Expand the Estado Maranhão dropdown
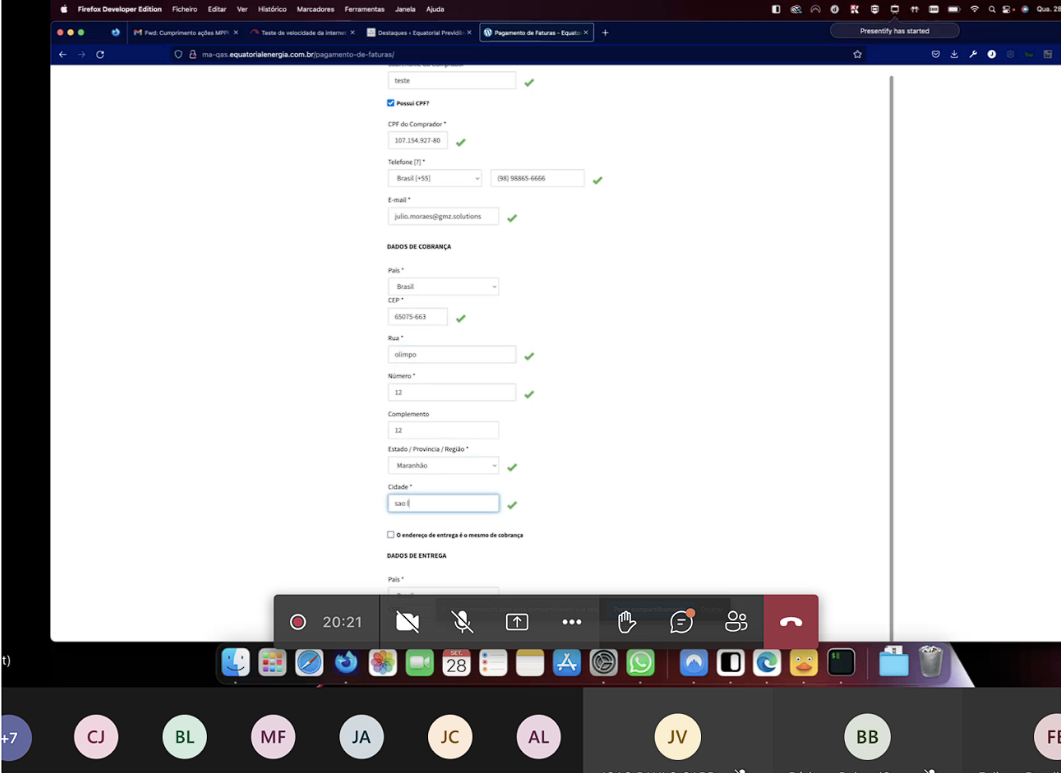 (x=443, y=466)
